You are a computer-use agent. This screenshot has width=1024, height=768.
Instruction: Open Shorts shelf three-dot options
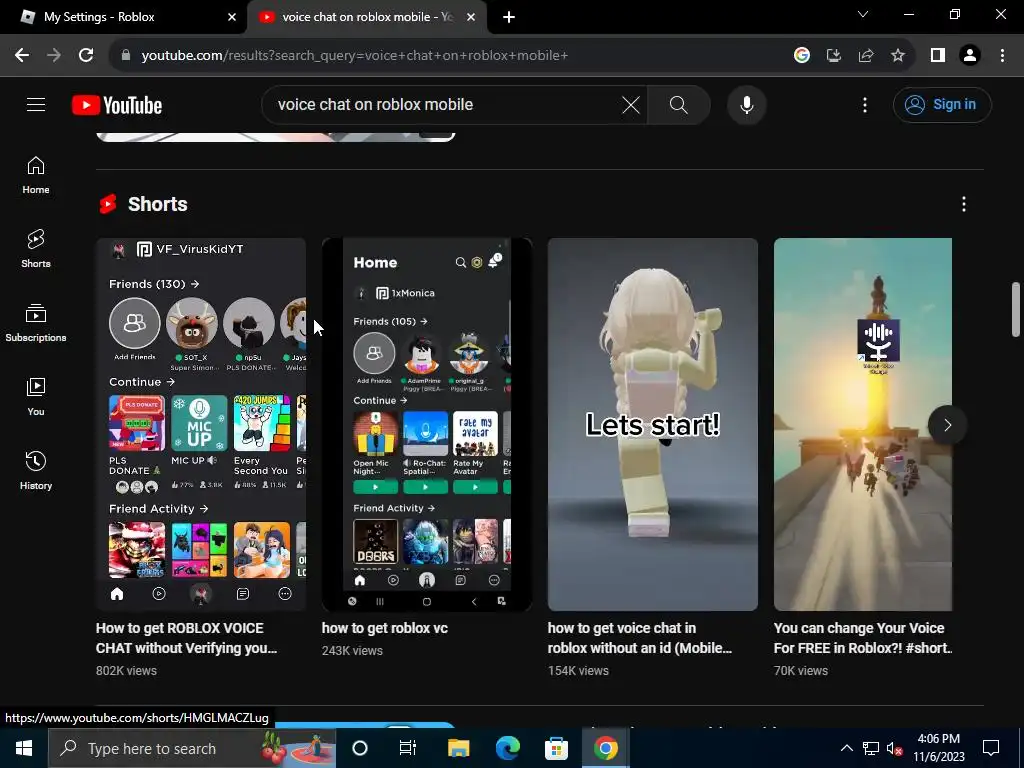click(x=964, y=204)
